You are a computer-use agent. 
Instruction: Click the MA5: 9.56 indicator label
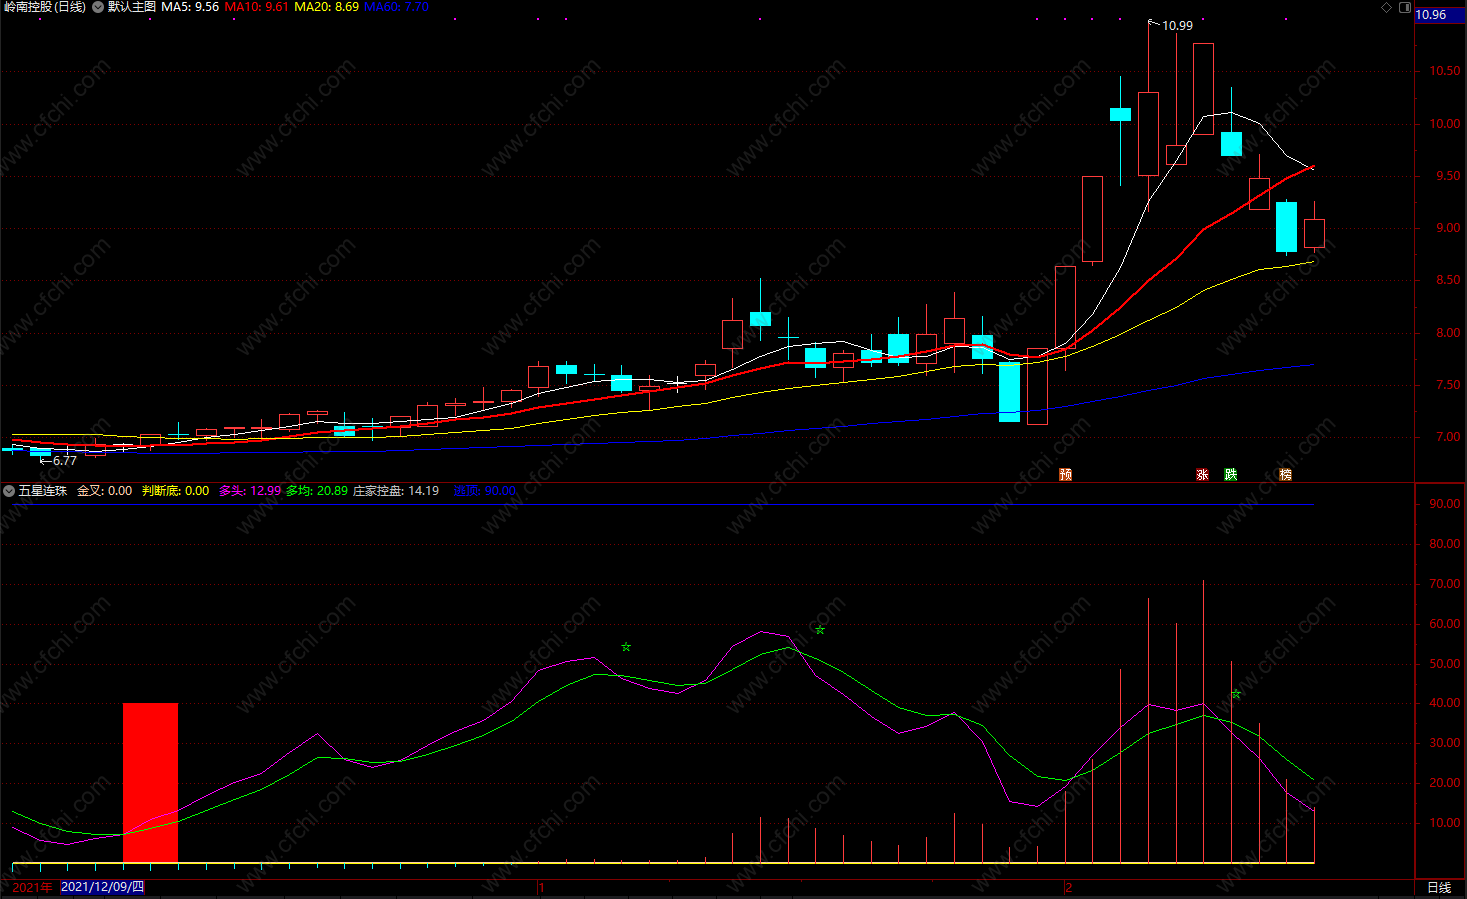pyautogui.click(x=190, y=7)
